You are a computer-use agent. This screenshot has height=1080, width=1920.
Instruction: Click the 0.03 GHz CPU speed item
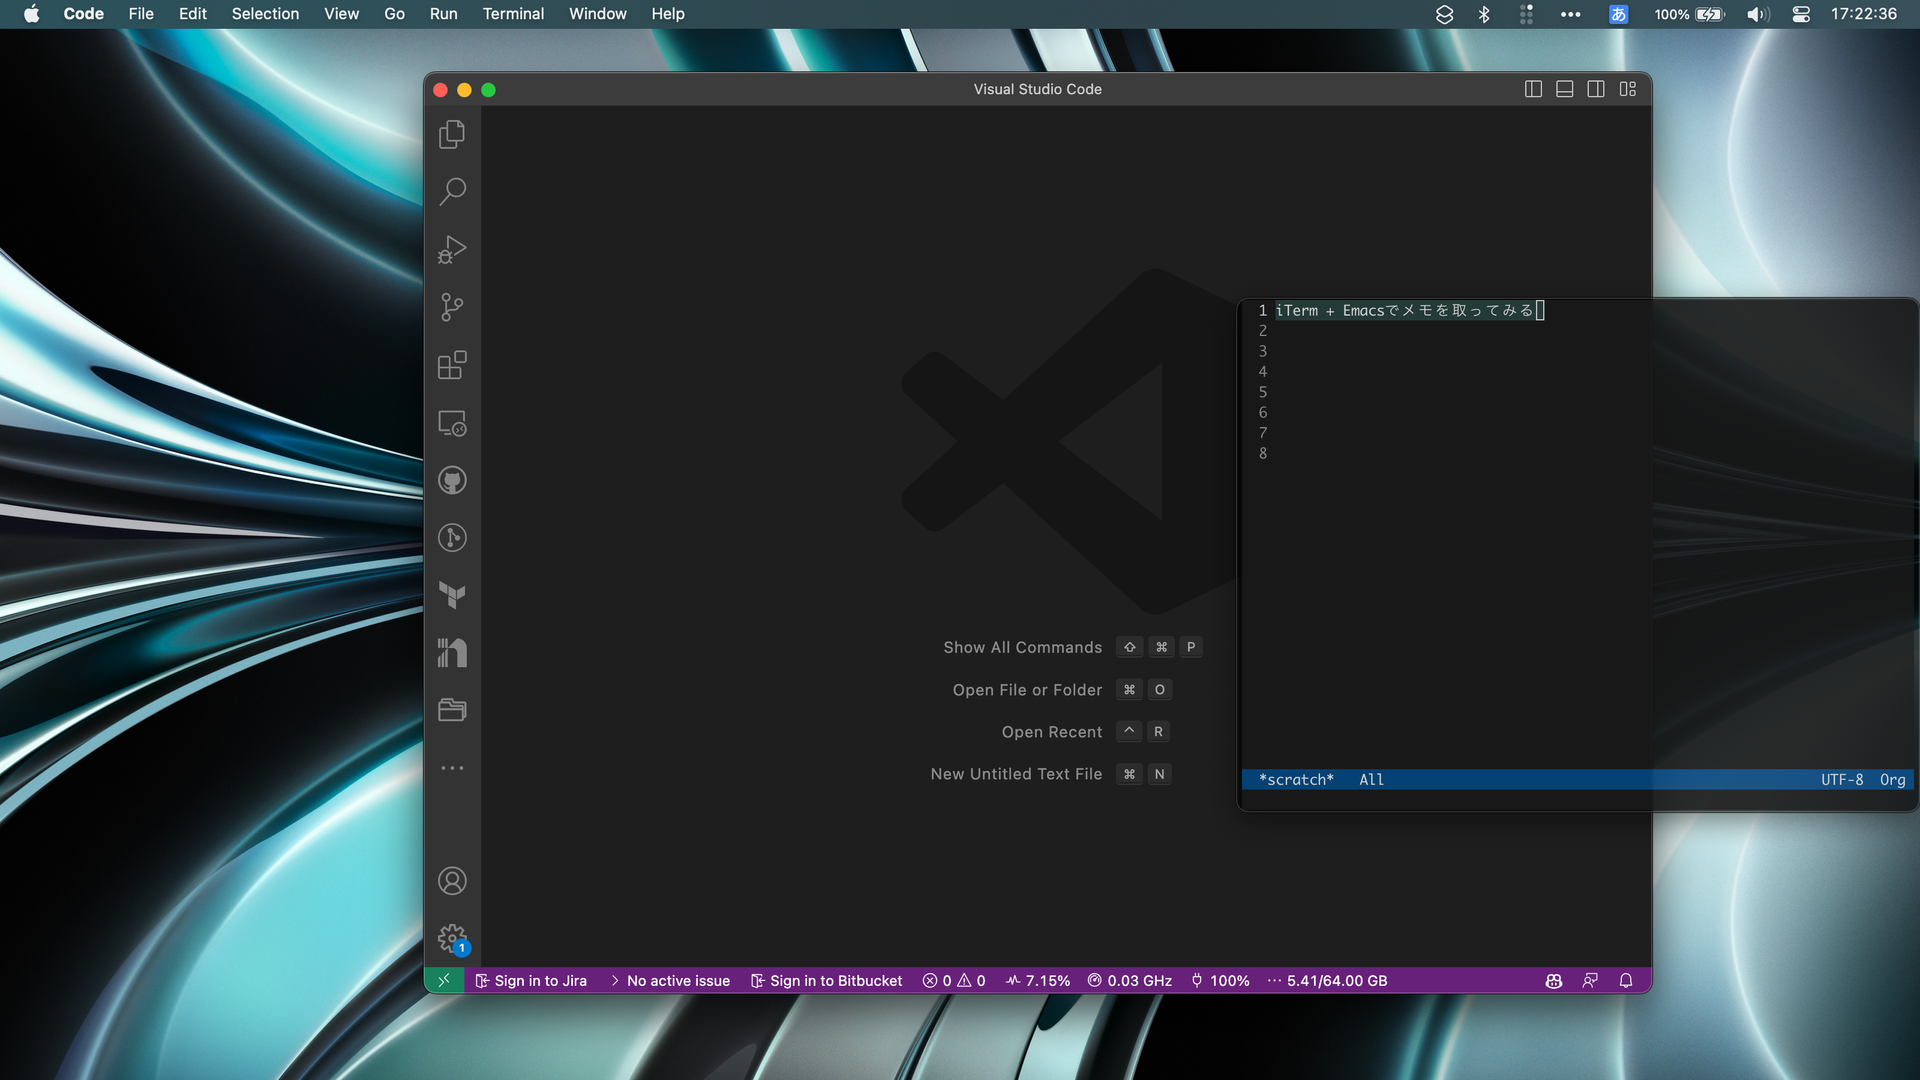pos(1130,981)
